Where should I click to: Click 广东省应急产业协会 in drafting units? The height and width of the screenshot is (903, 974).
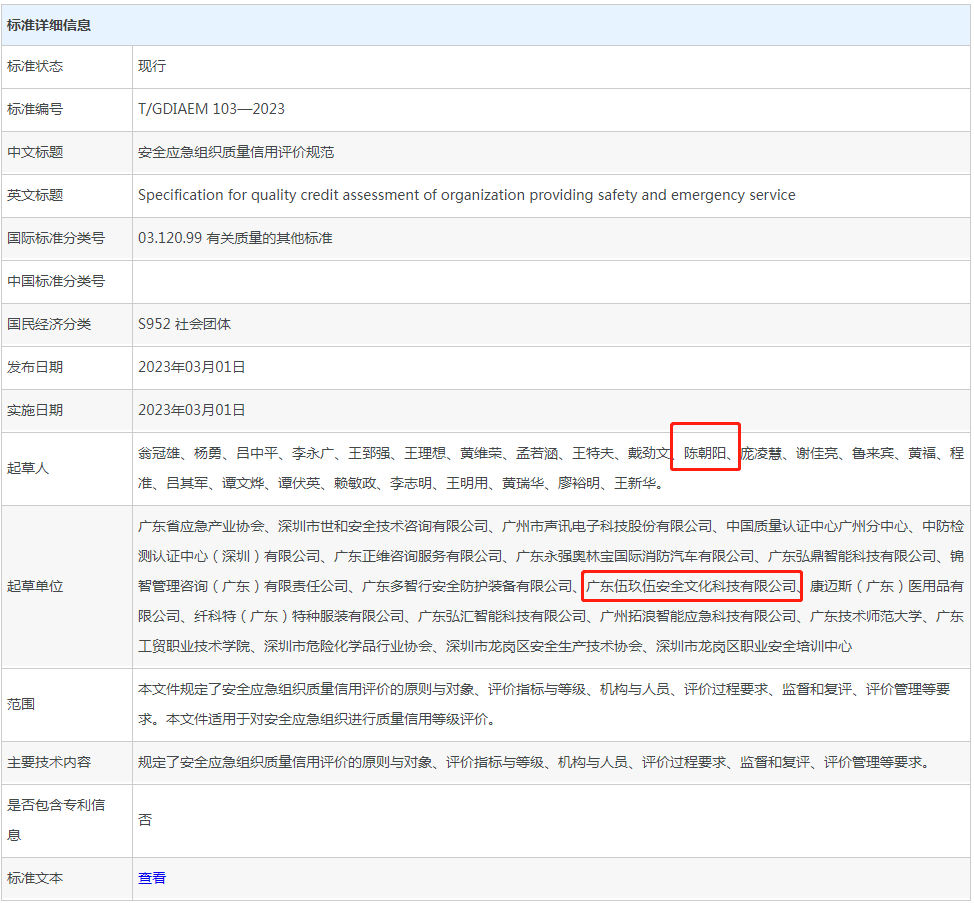click(201, 526)
